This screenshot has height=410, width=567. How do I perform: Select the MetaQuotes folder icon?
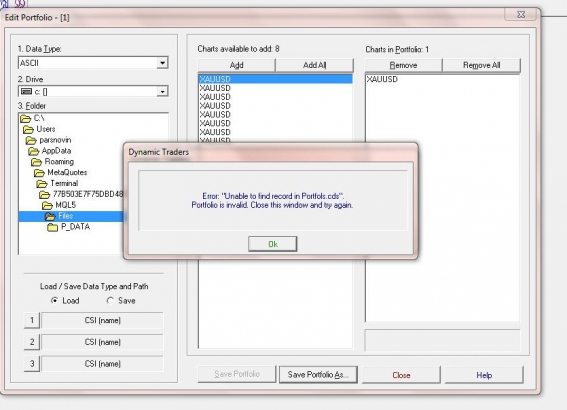(39, 173)
